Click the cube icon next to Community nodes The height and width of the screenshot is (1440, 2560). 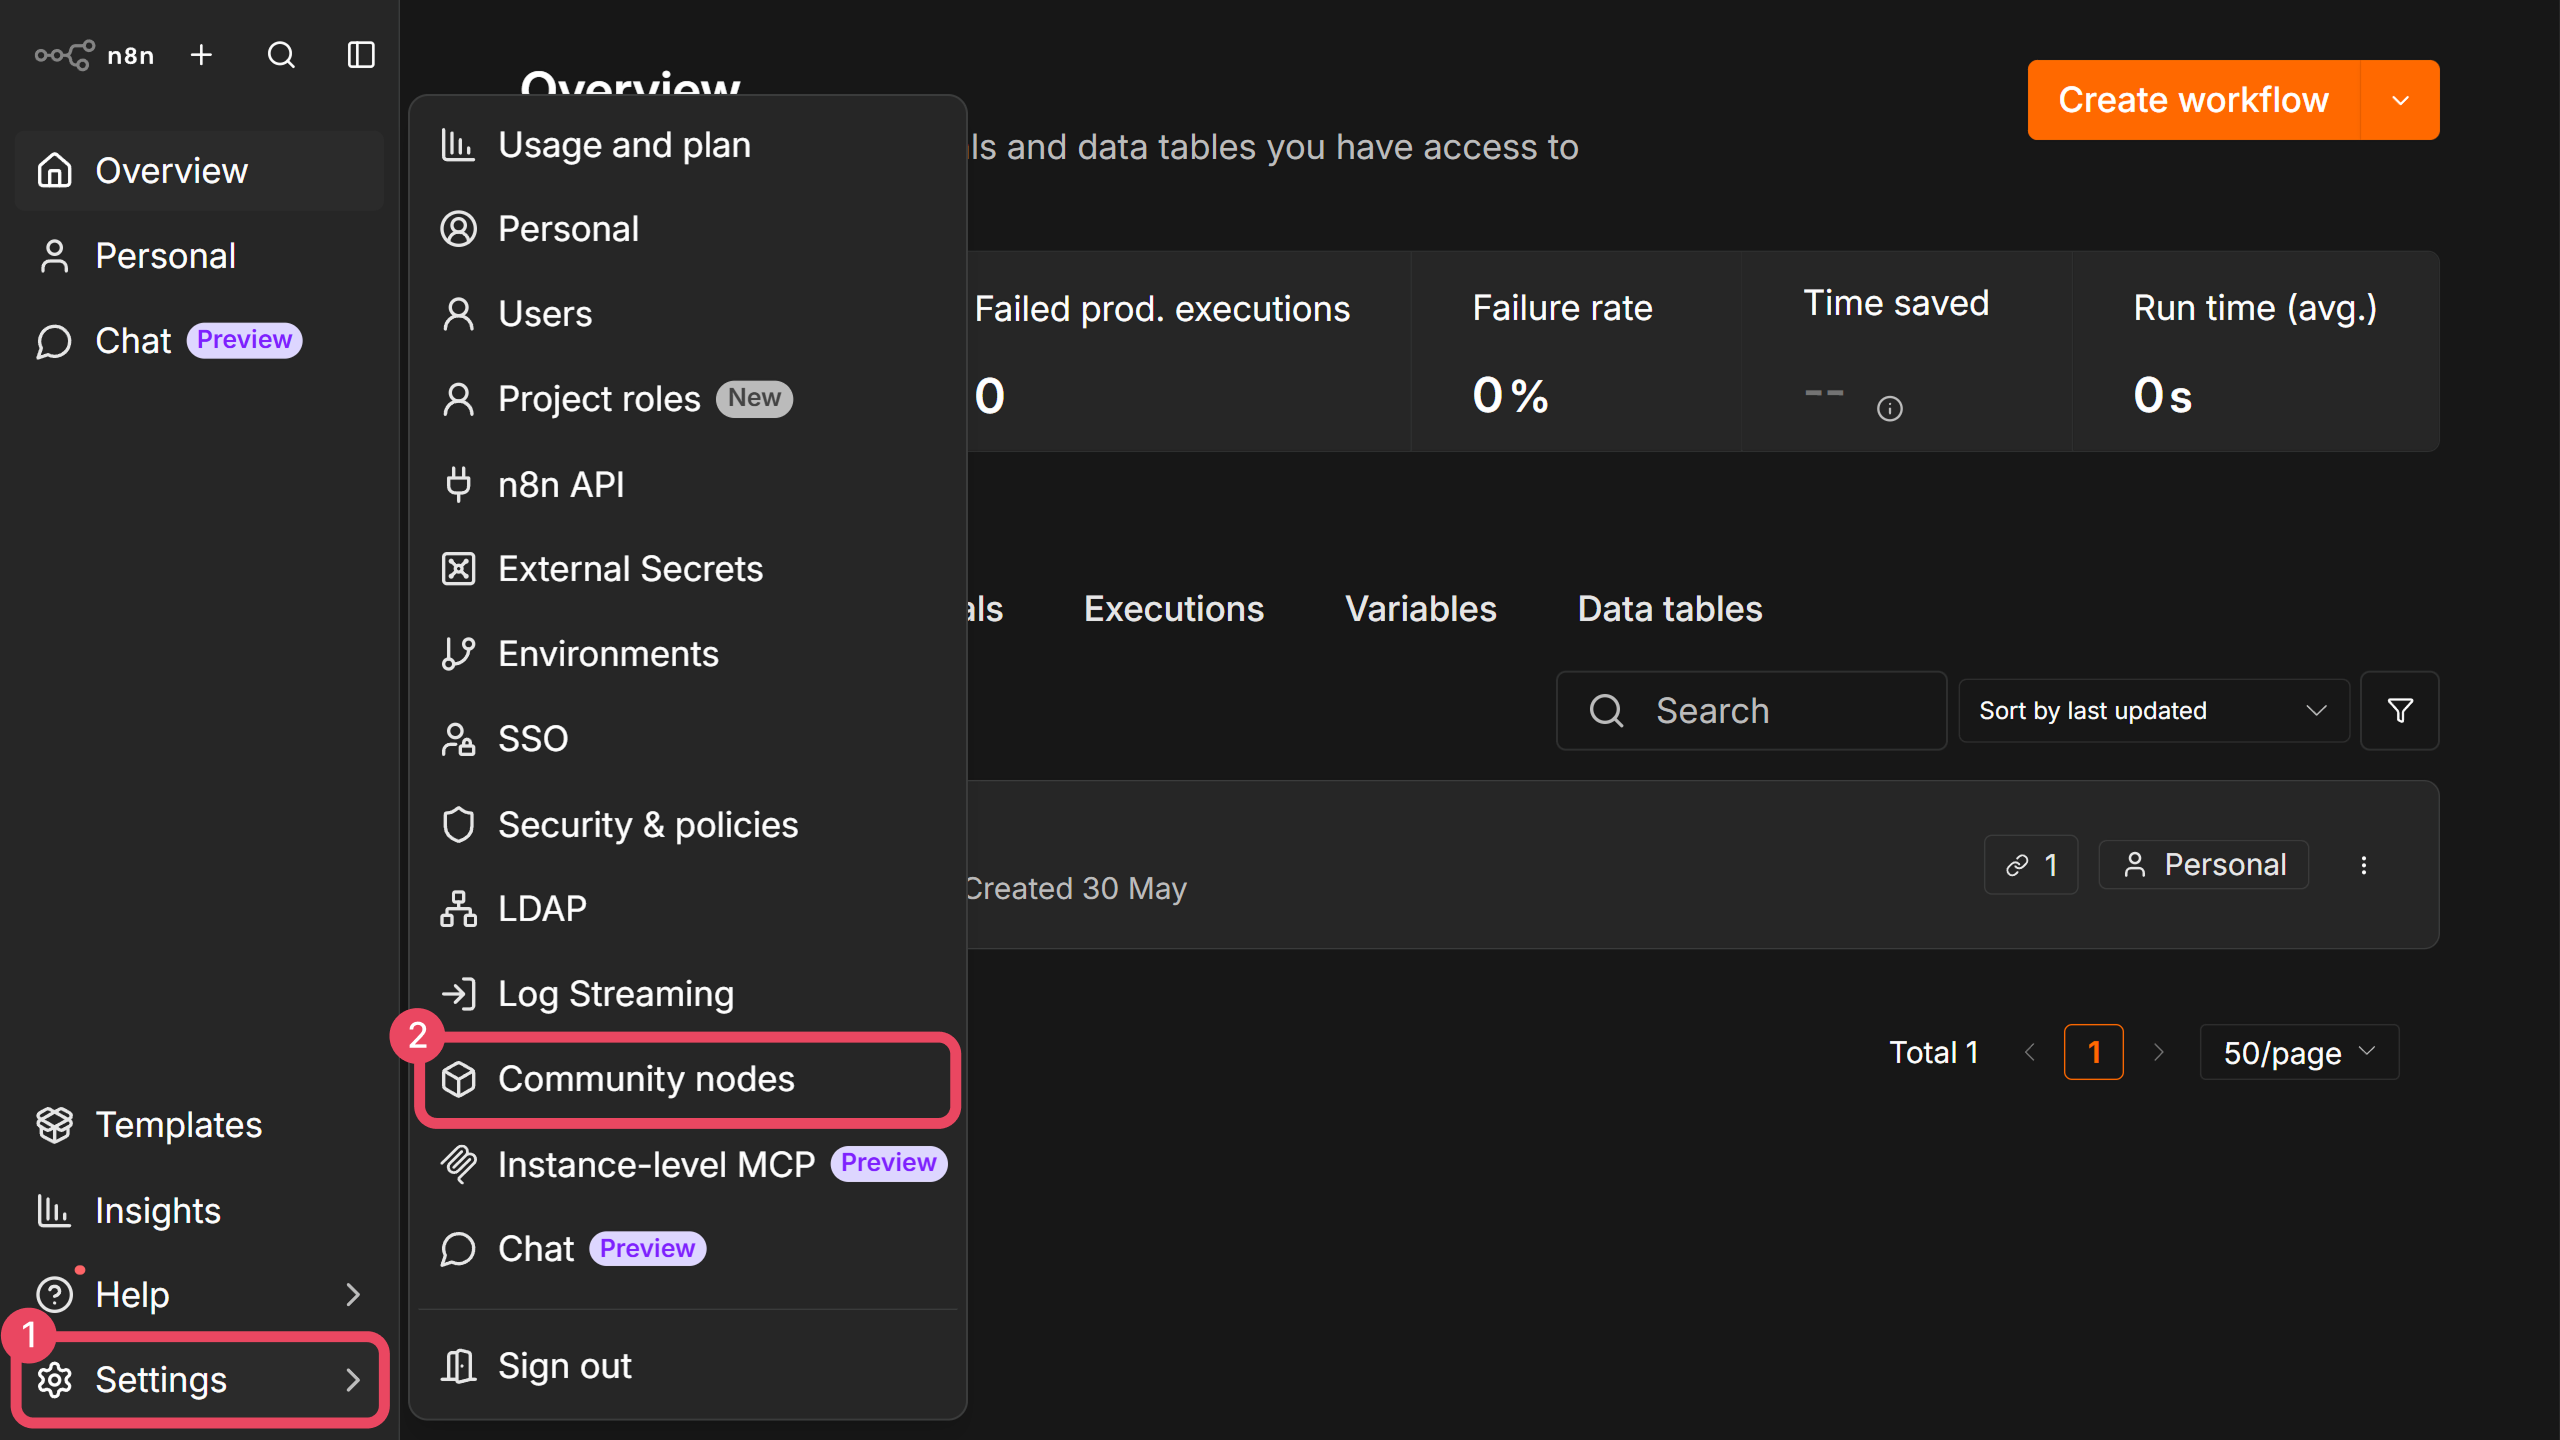tap(459, 1079)
